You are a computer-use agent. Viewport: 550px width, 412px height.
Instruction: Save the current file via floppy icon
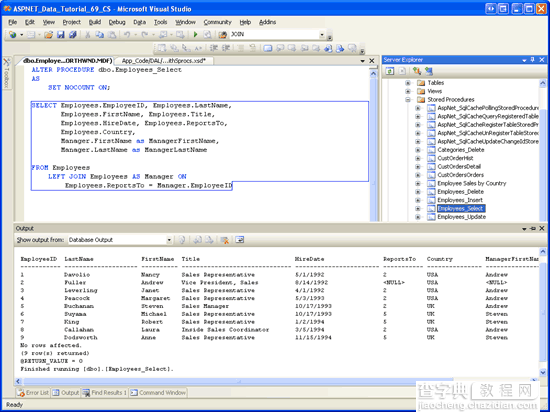coord(61,35)
